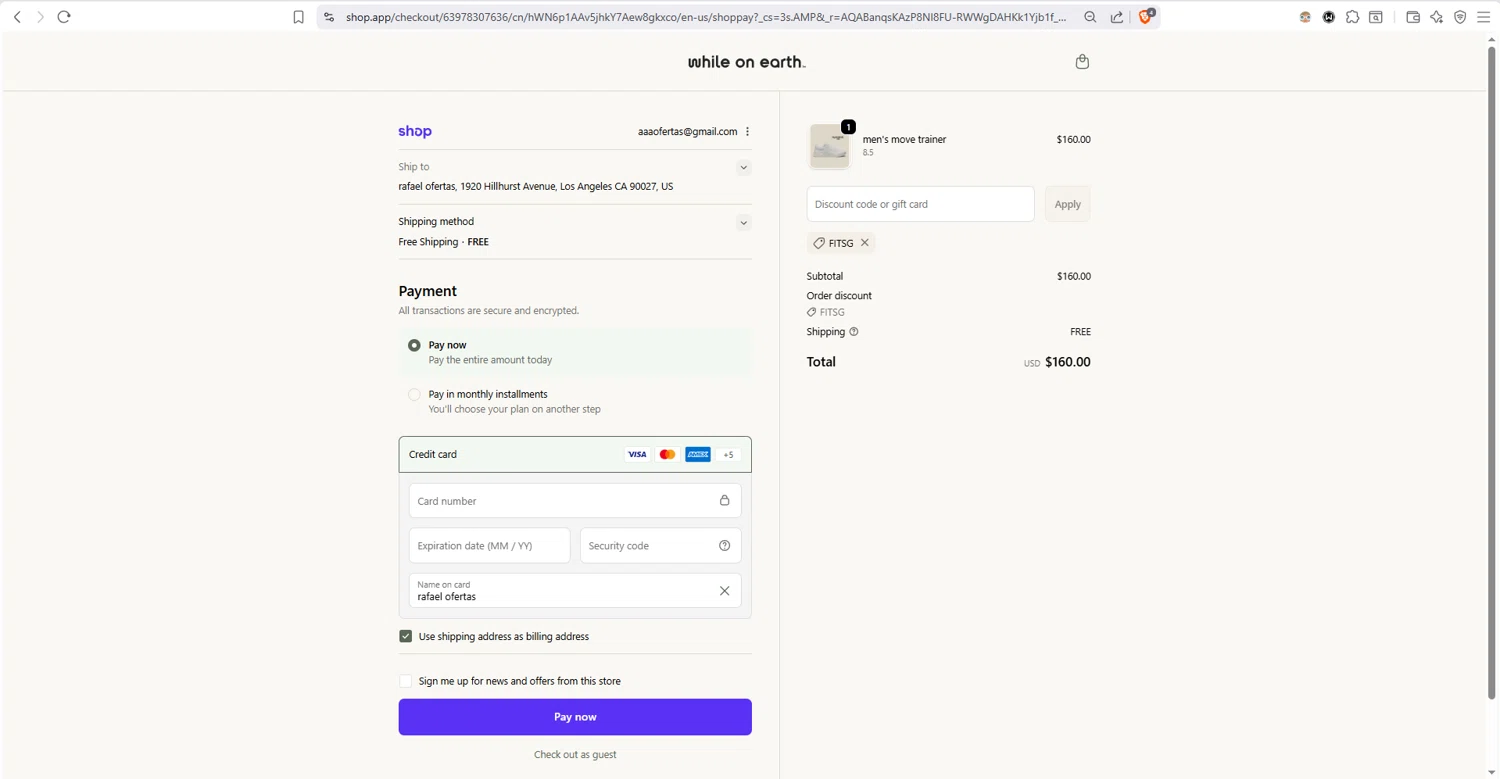Screen dimensions: 1500x779
Task: Open site settings icon in address bar
Action: click(x=329, y=17)
